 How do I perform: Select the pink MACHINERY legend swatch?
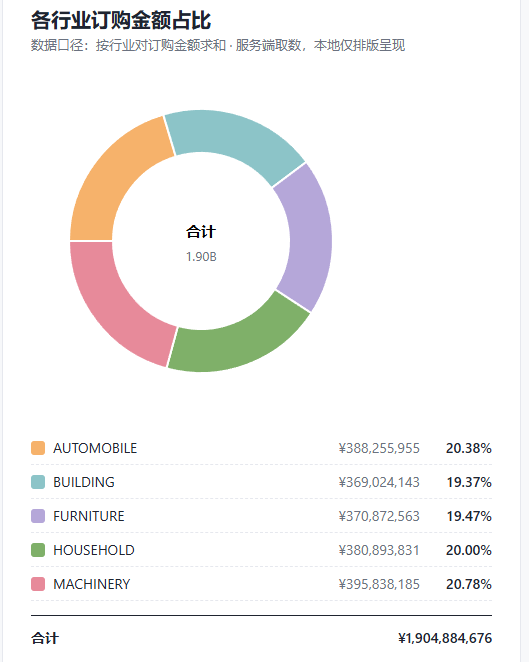(x=38, y=584)
